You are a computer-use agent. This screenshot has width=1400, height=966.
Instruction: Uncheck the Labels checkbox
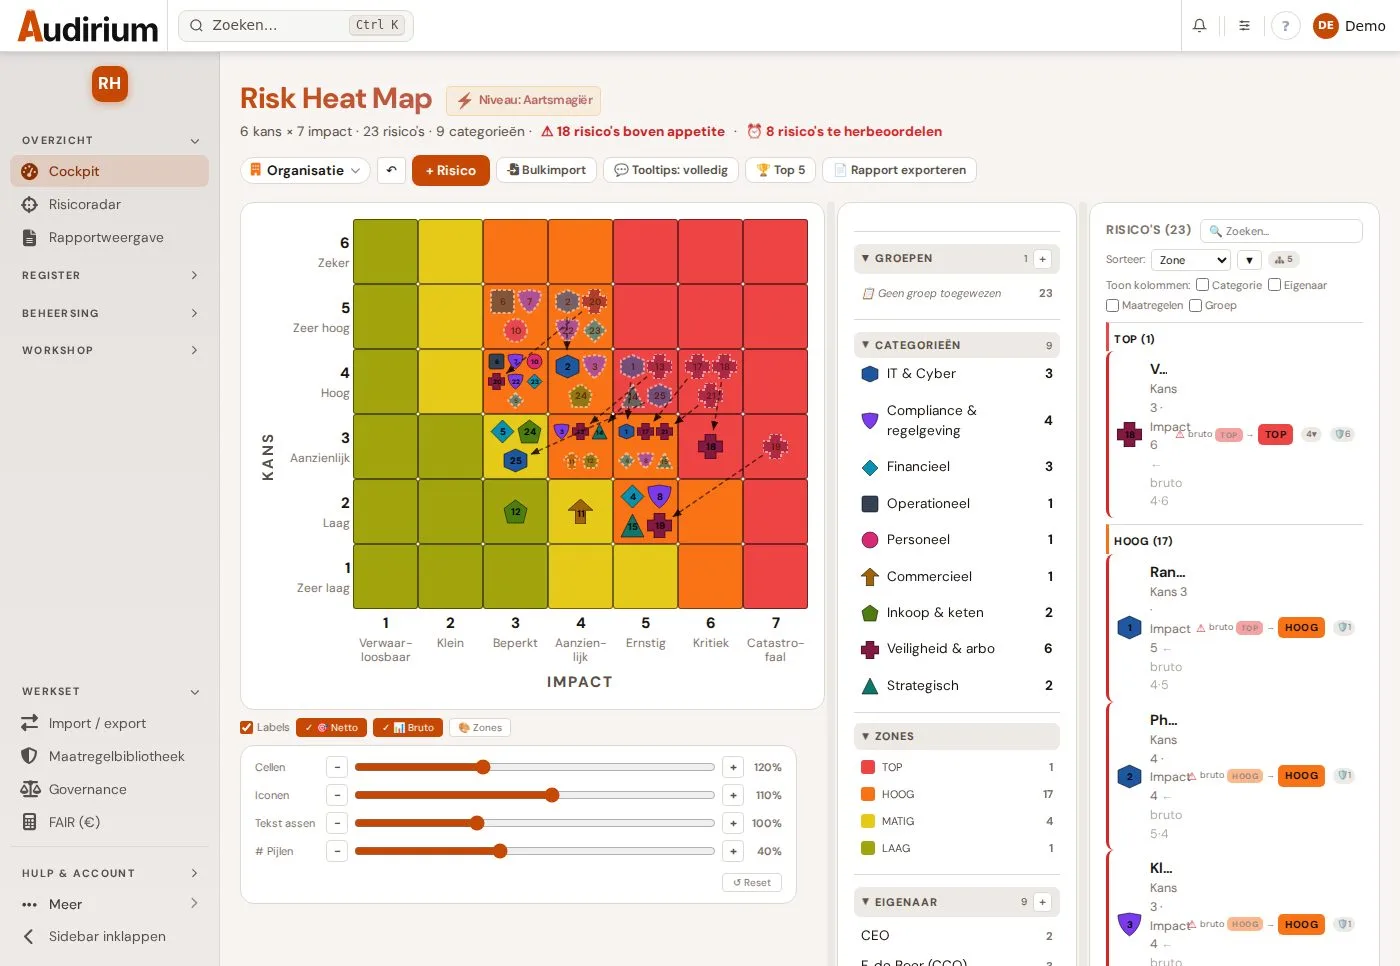pyautogui.click(x=247, y=728)
